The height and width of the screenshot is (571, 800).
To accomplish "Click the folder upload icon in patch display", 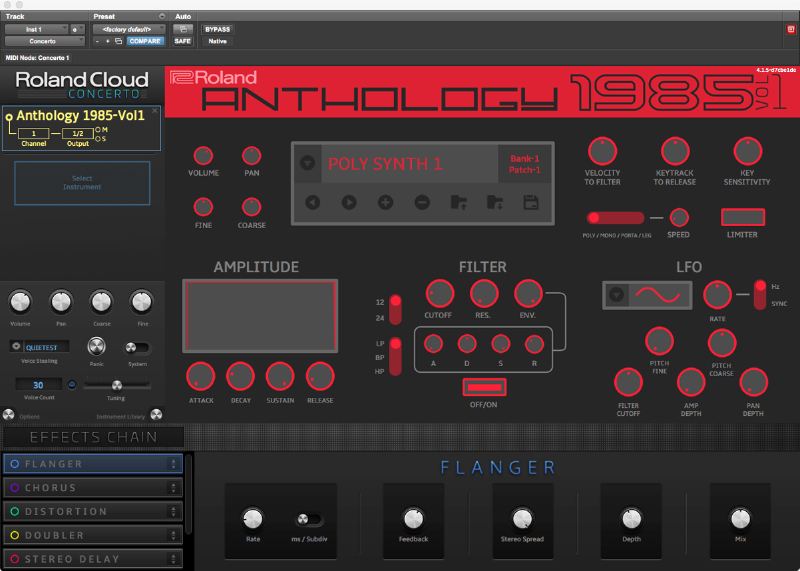I will 459,203.
